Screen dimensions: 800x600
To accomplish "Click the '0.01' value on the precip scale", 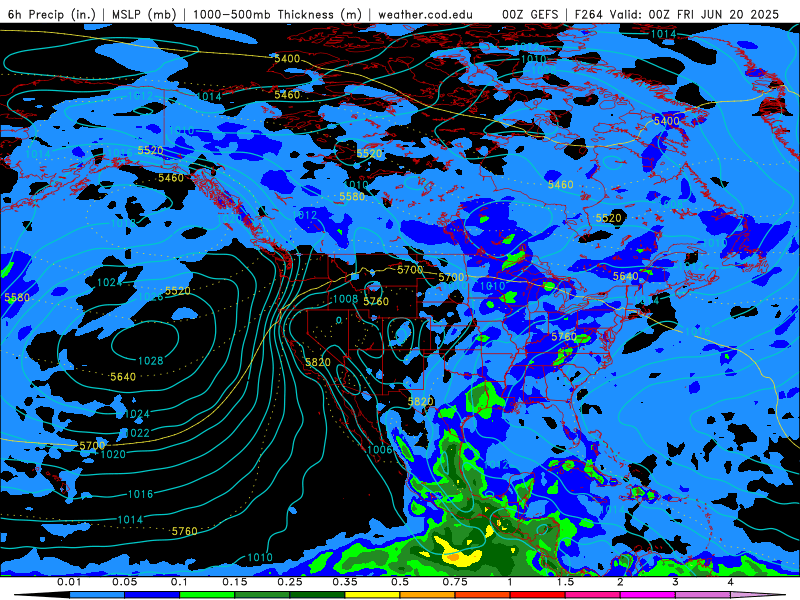I will click(x=69, y=582).
